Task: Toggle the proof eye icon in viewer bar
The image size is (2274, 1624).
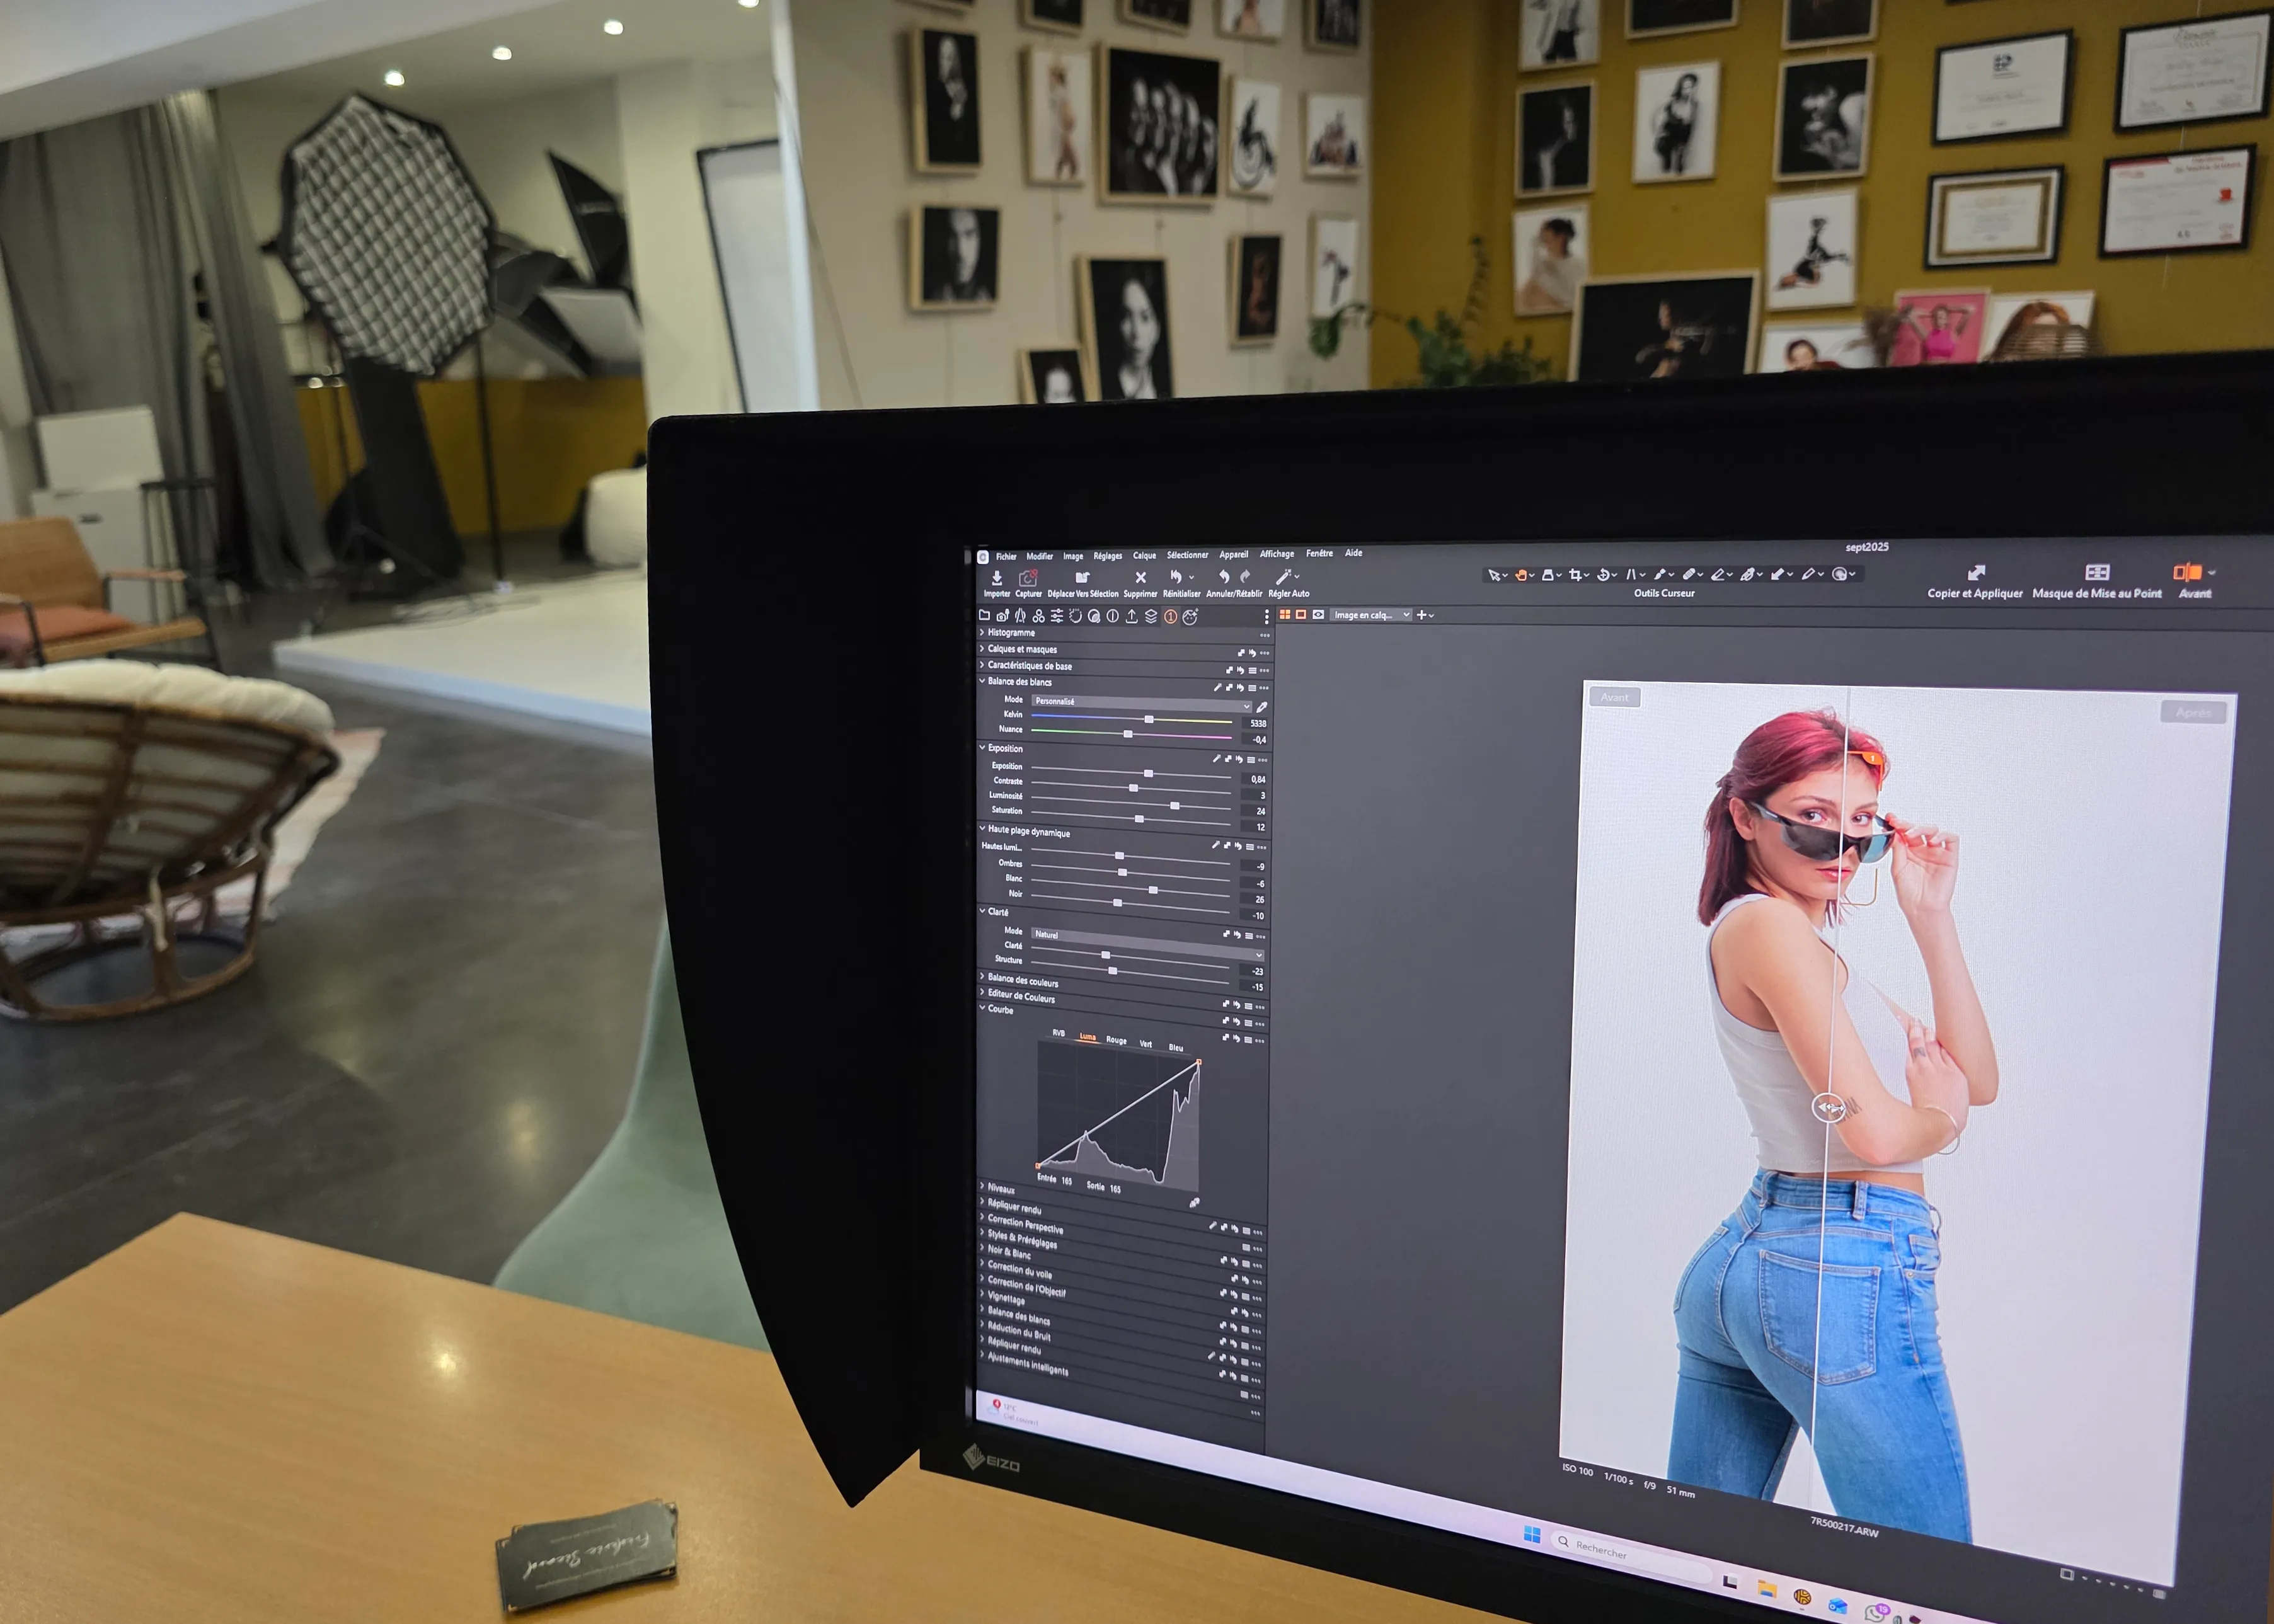Action: (1318, 615)
